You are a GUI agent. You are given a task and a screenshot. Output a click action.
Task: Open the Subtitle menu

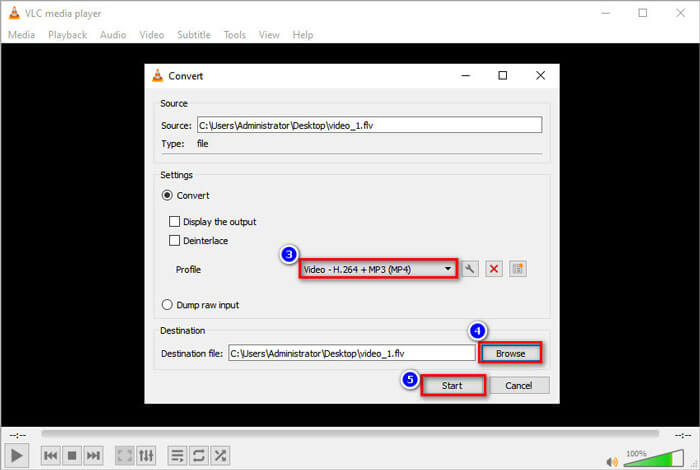point(194,35)
